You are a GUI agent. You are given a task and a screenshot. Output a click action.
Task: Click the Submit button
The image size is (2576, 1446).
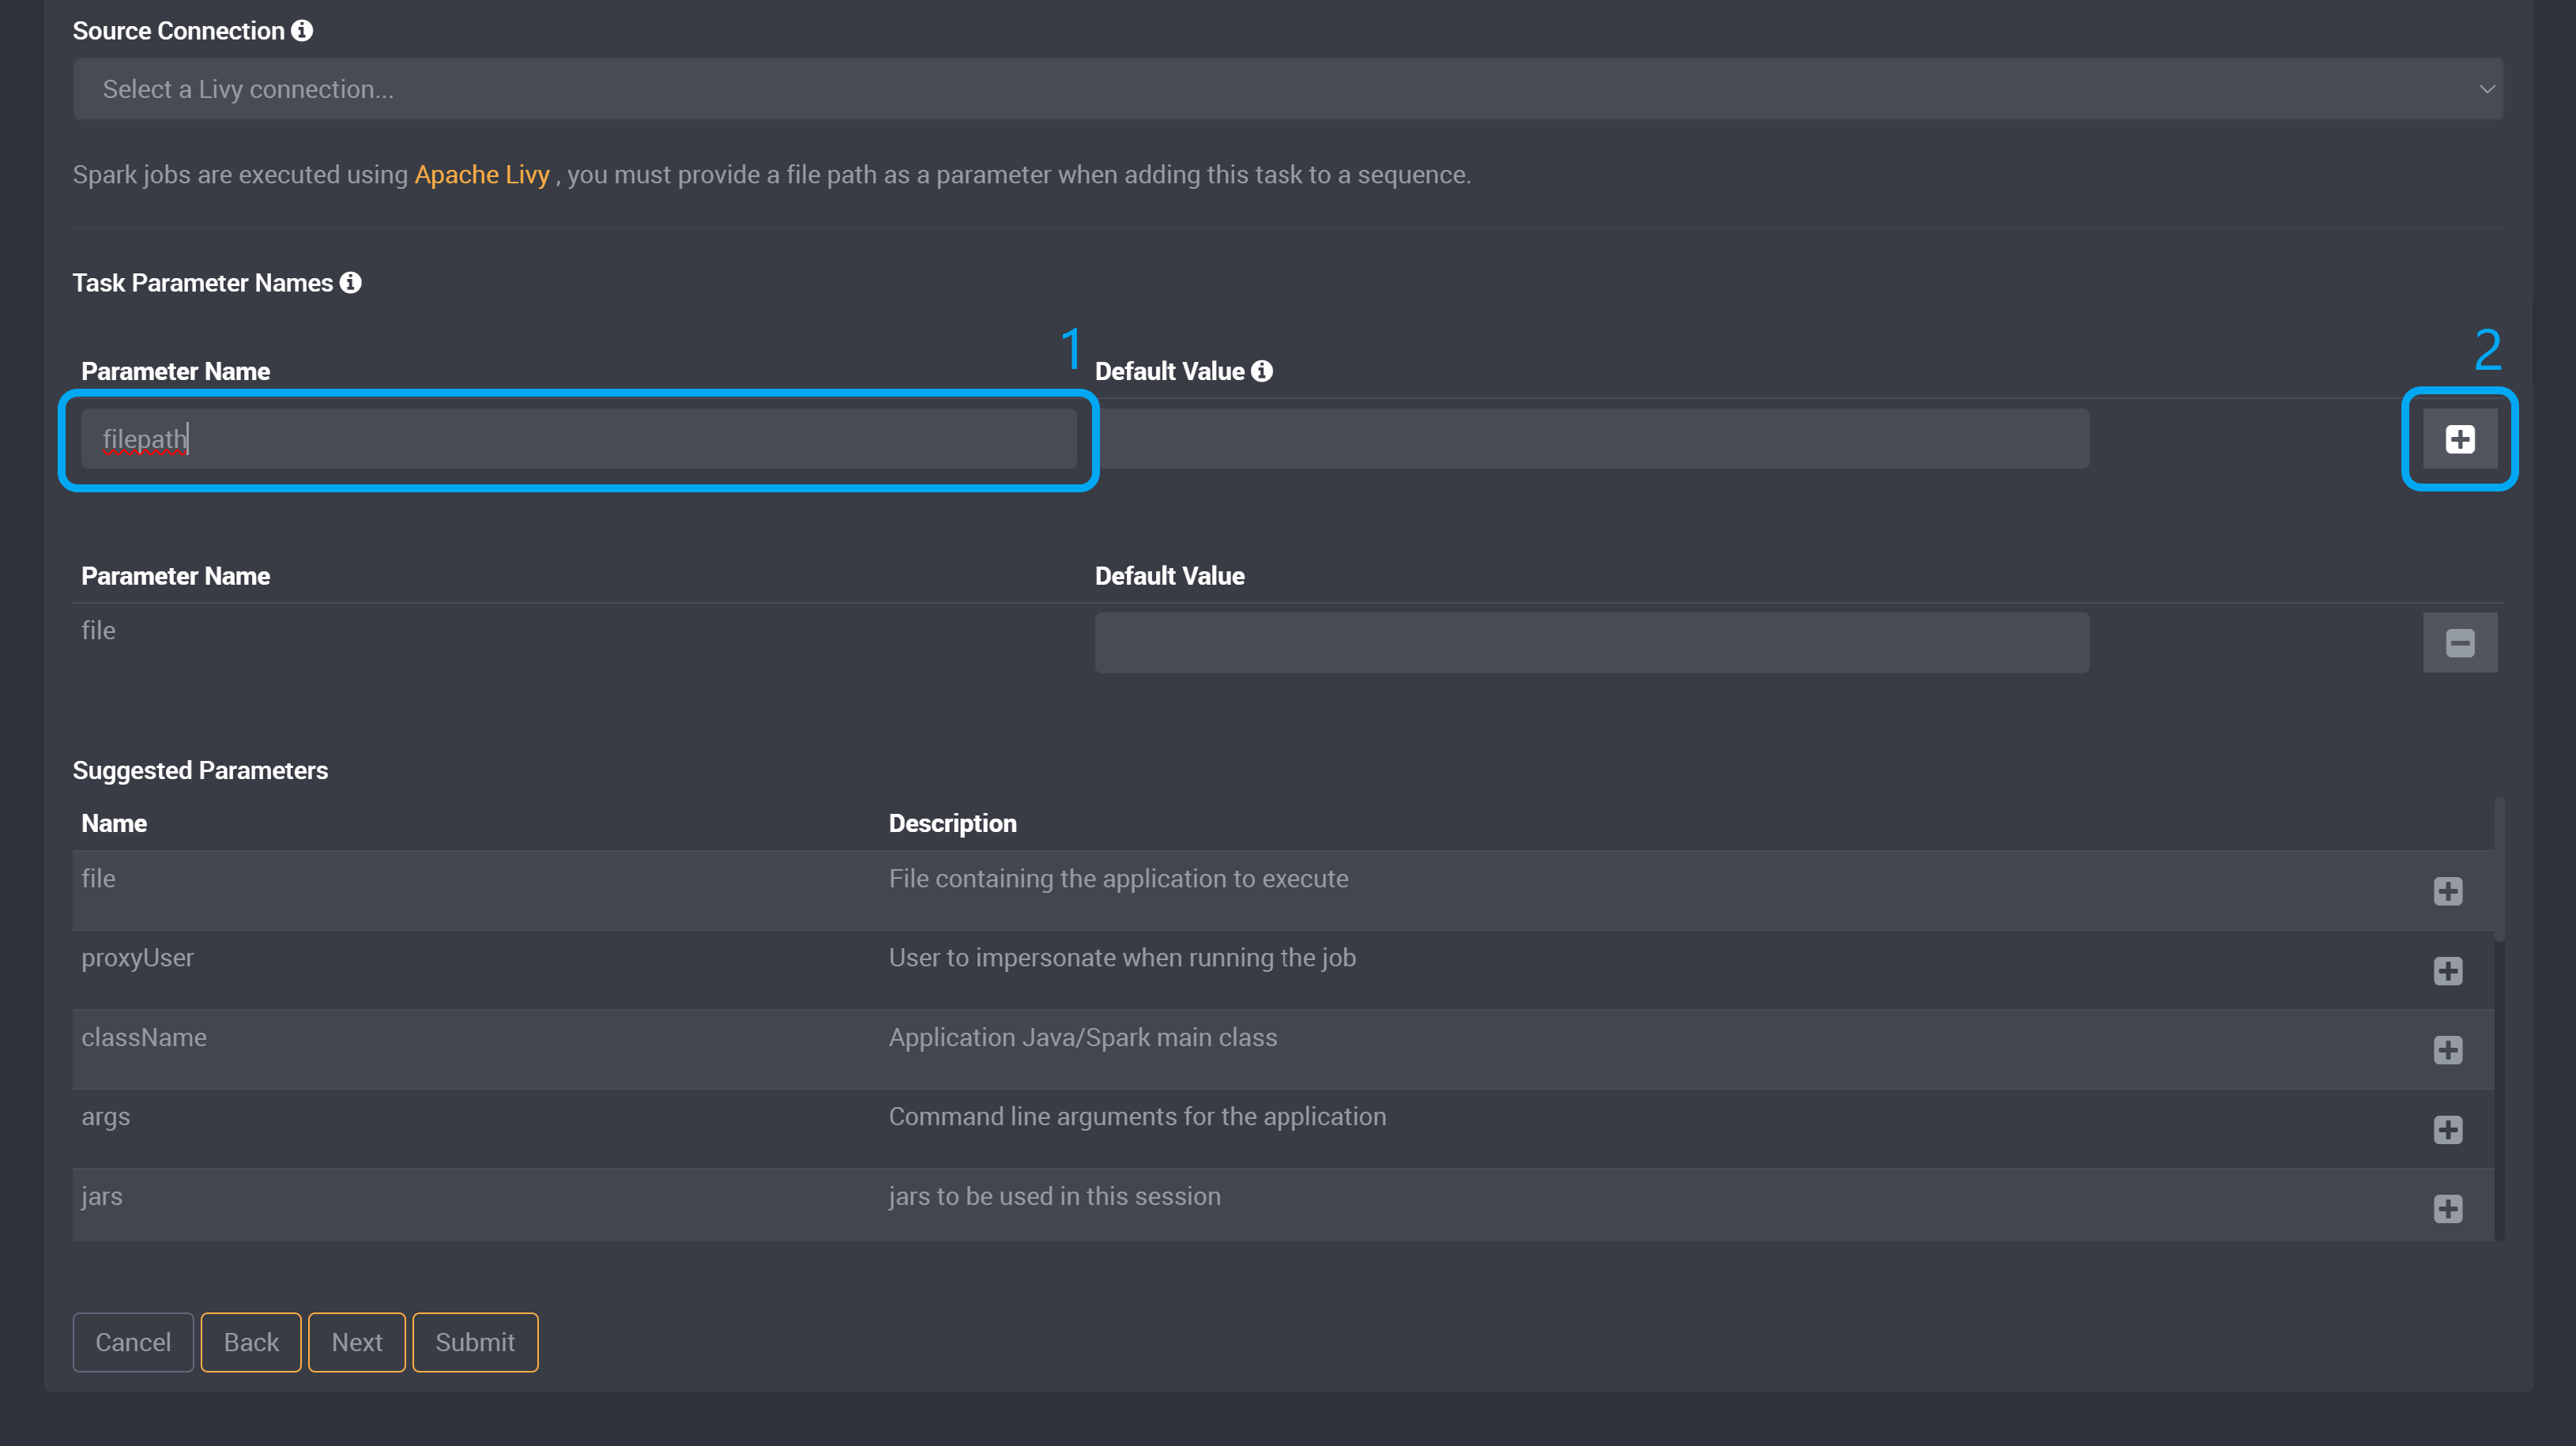[x=475, y=1342]
